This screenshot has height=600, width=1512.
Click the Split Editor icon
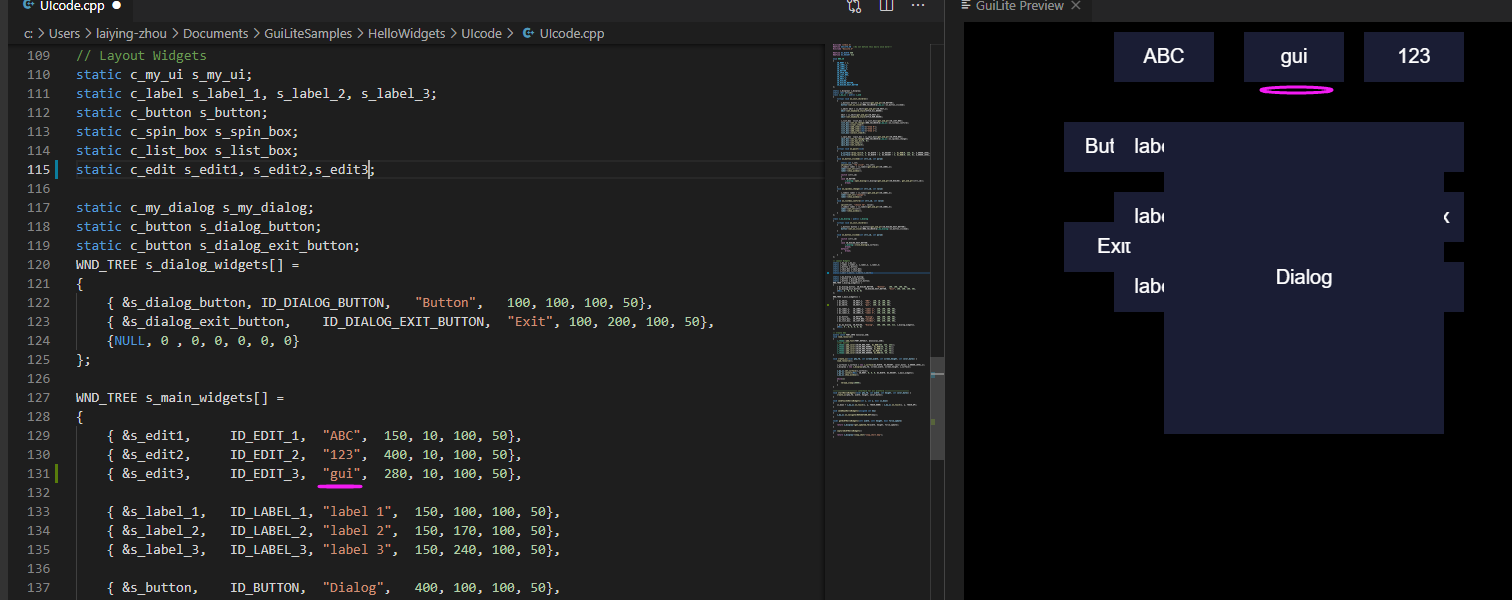(886, 7)
